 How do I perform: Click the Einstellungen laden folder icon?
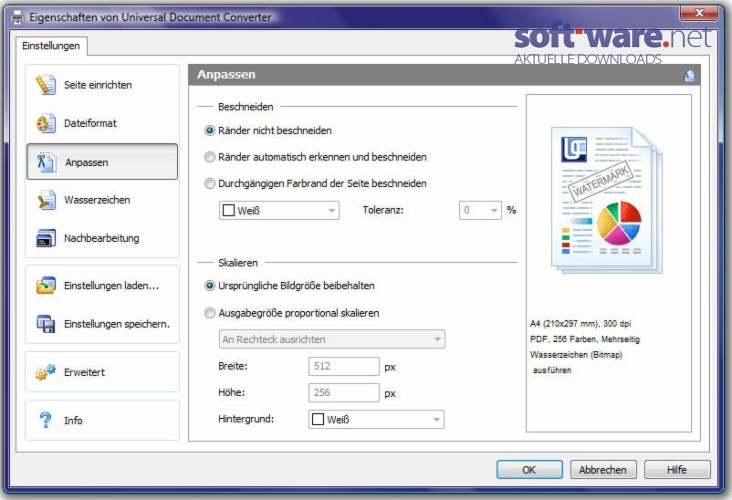click(x=46, y=285)
